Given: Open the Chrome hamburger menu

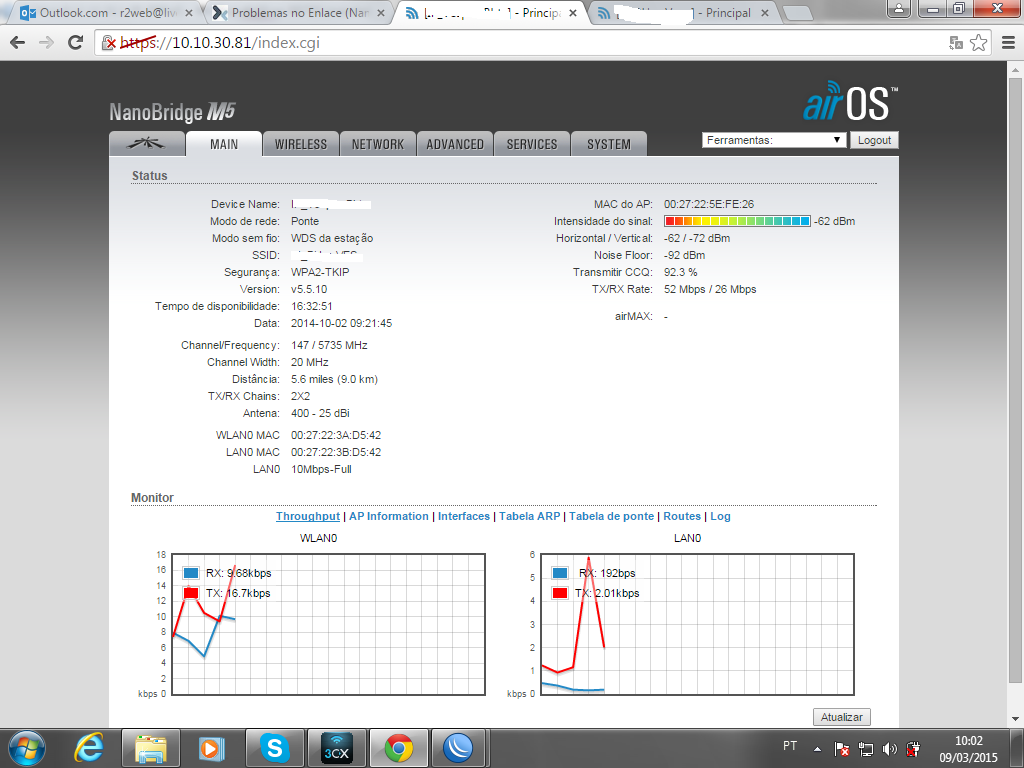Looking at the screenshot, I should coord(1008,43).
